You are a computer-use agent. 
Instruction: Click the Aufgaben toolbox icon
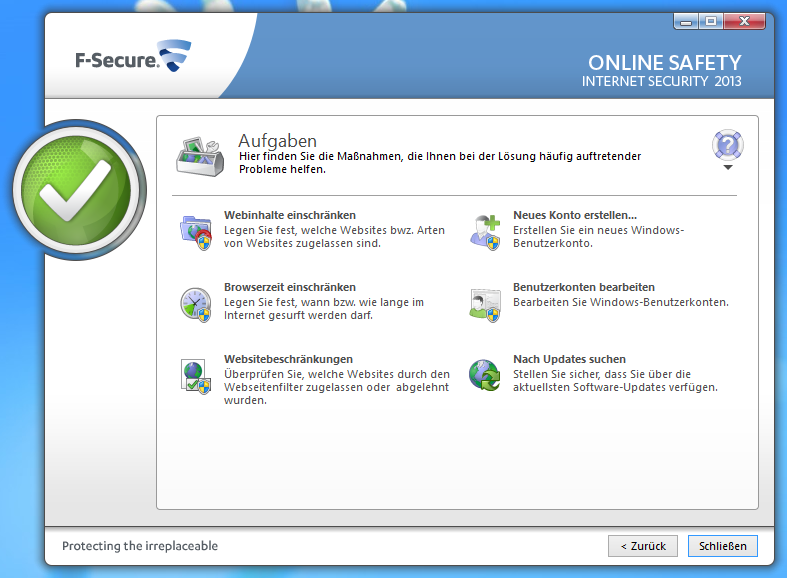tap(200, 156)
